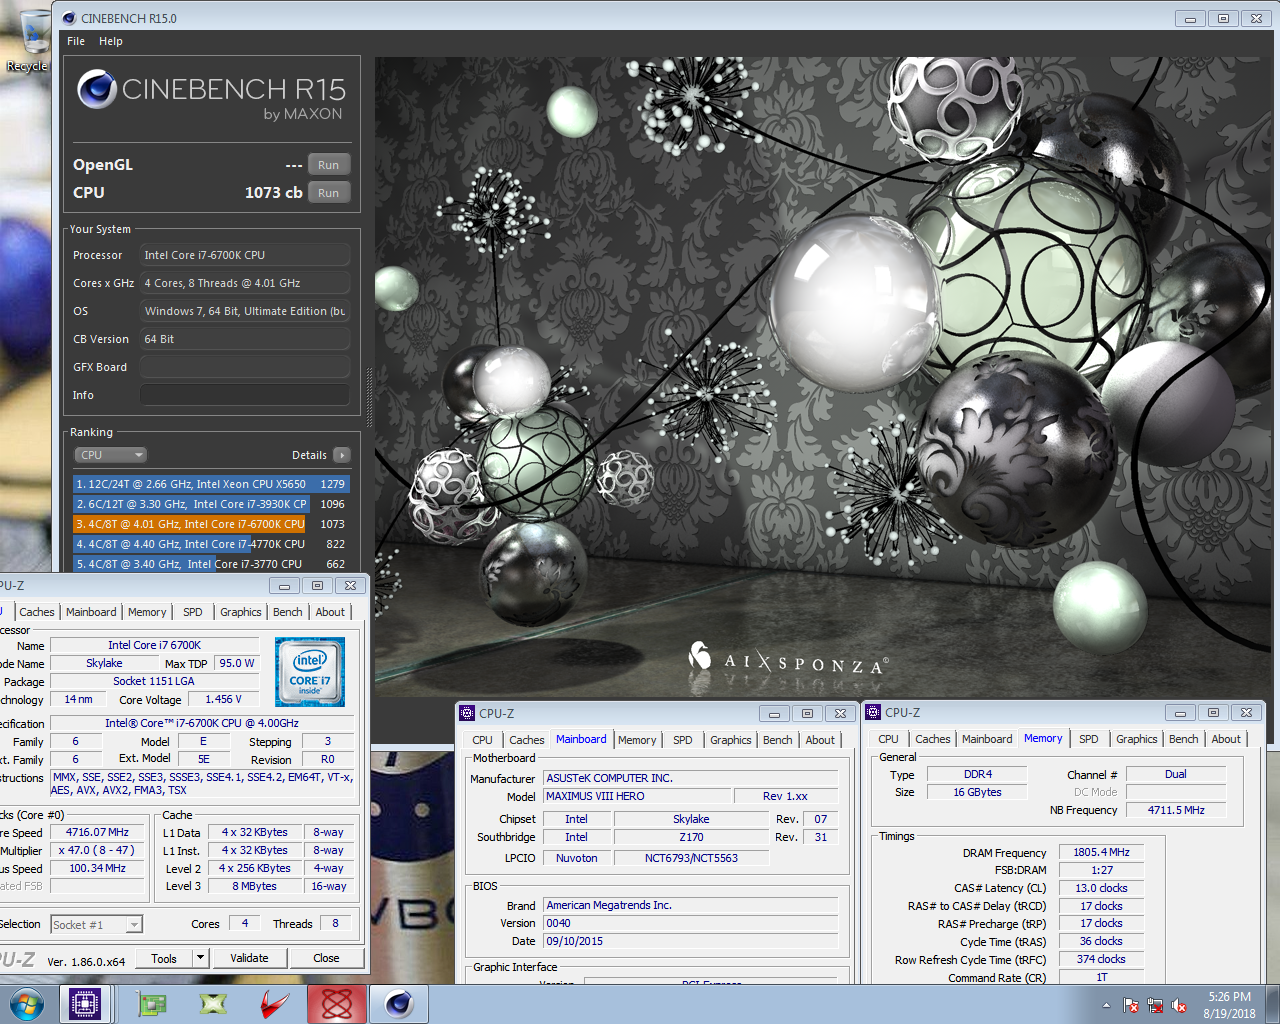Open the Recycle Bin desktop icon
The height and width of the screenshot is (1024, 1280).
pyautogui.click(x=30, y=42)
